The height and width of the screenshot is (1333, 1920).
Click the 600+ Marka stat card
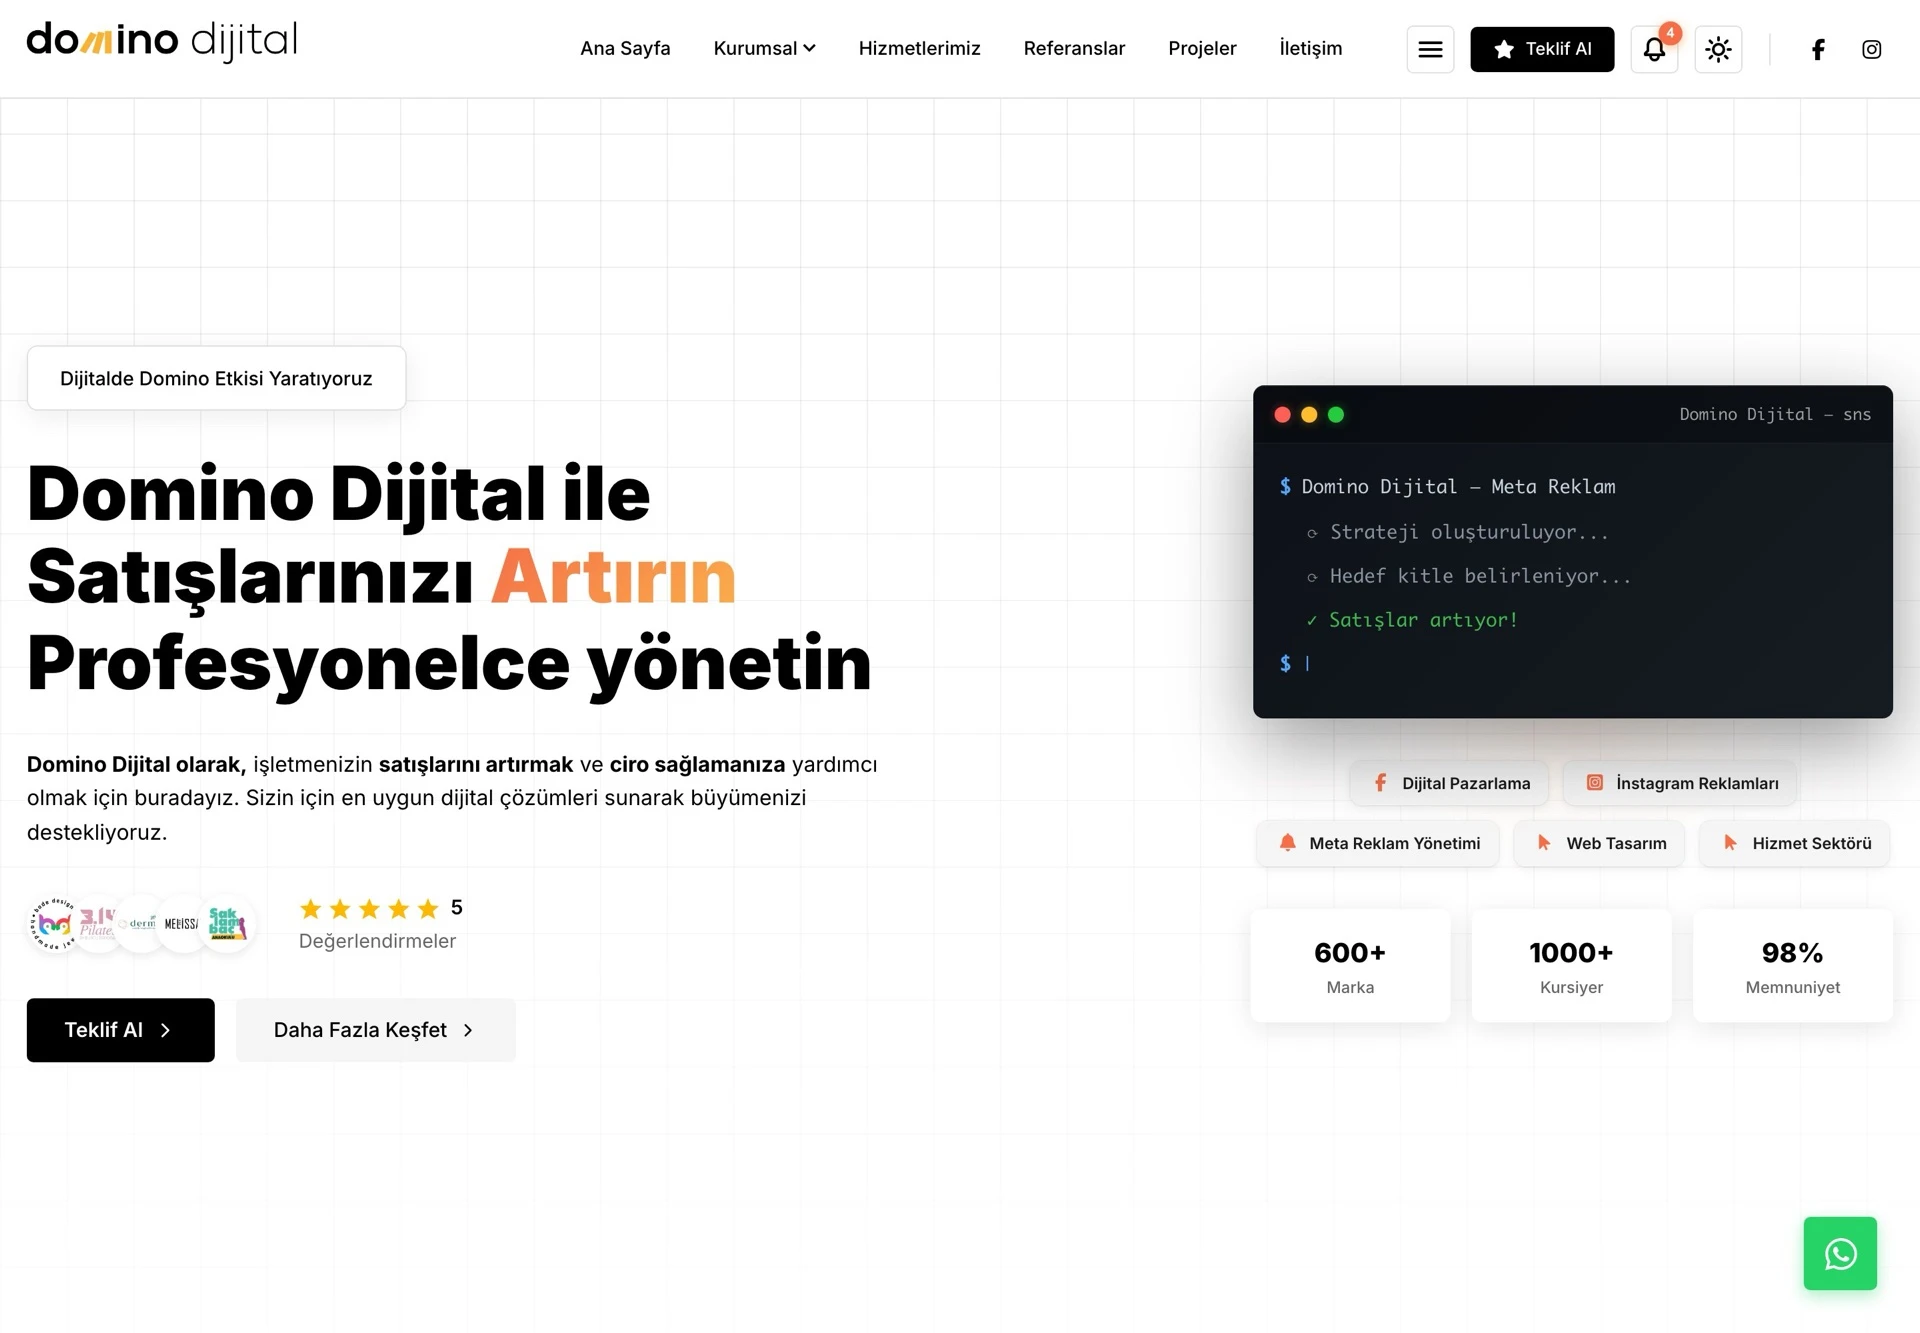pos(1350,966)
